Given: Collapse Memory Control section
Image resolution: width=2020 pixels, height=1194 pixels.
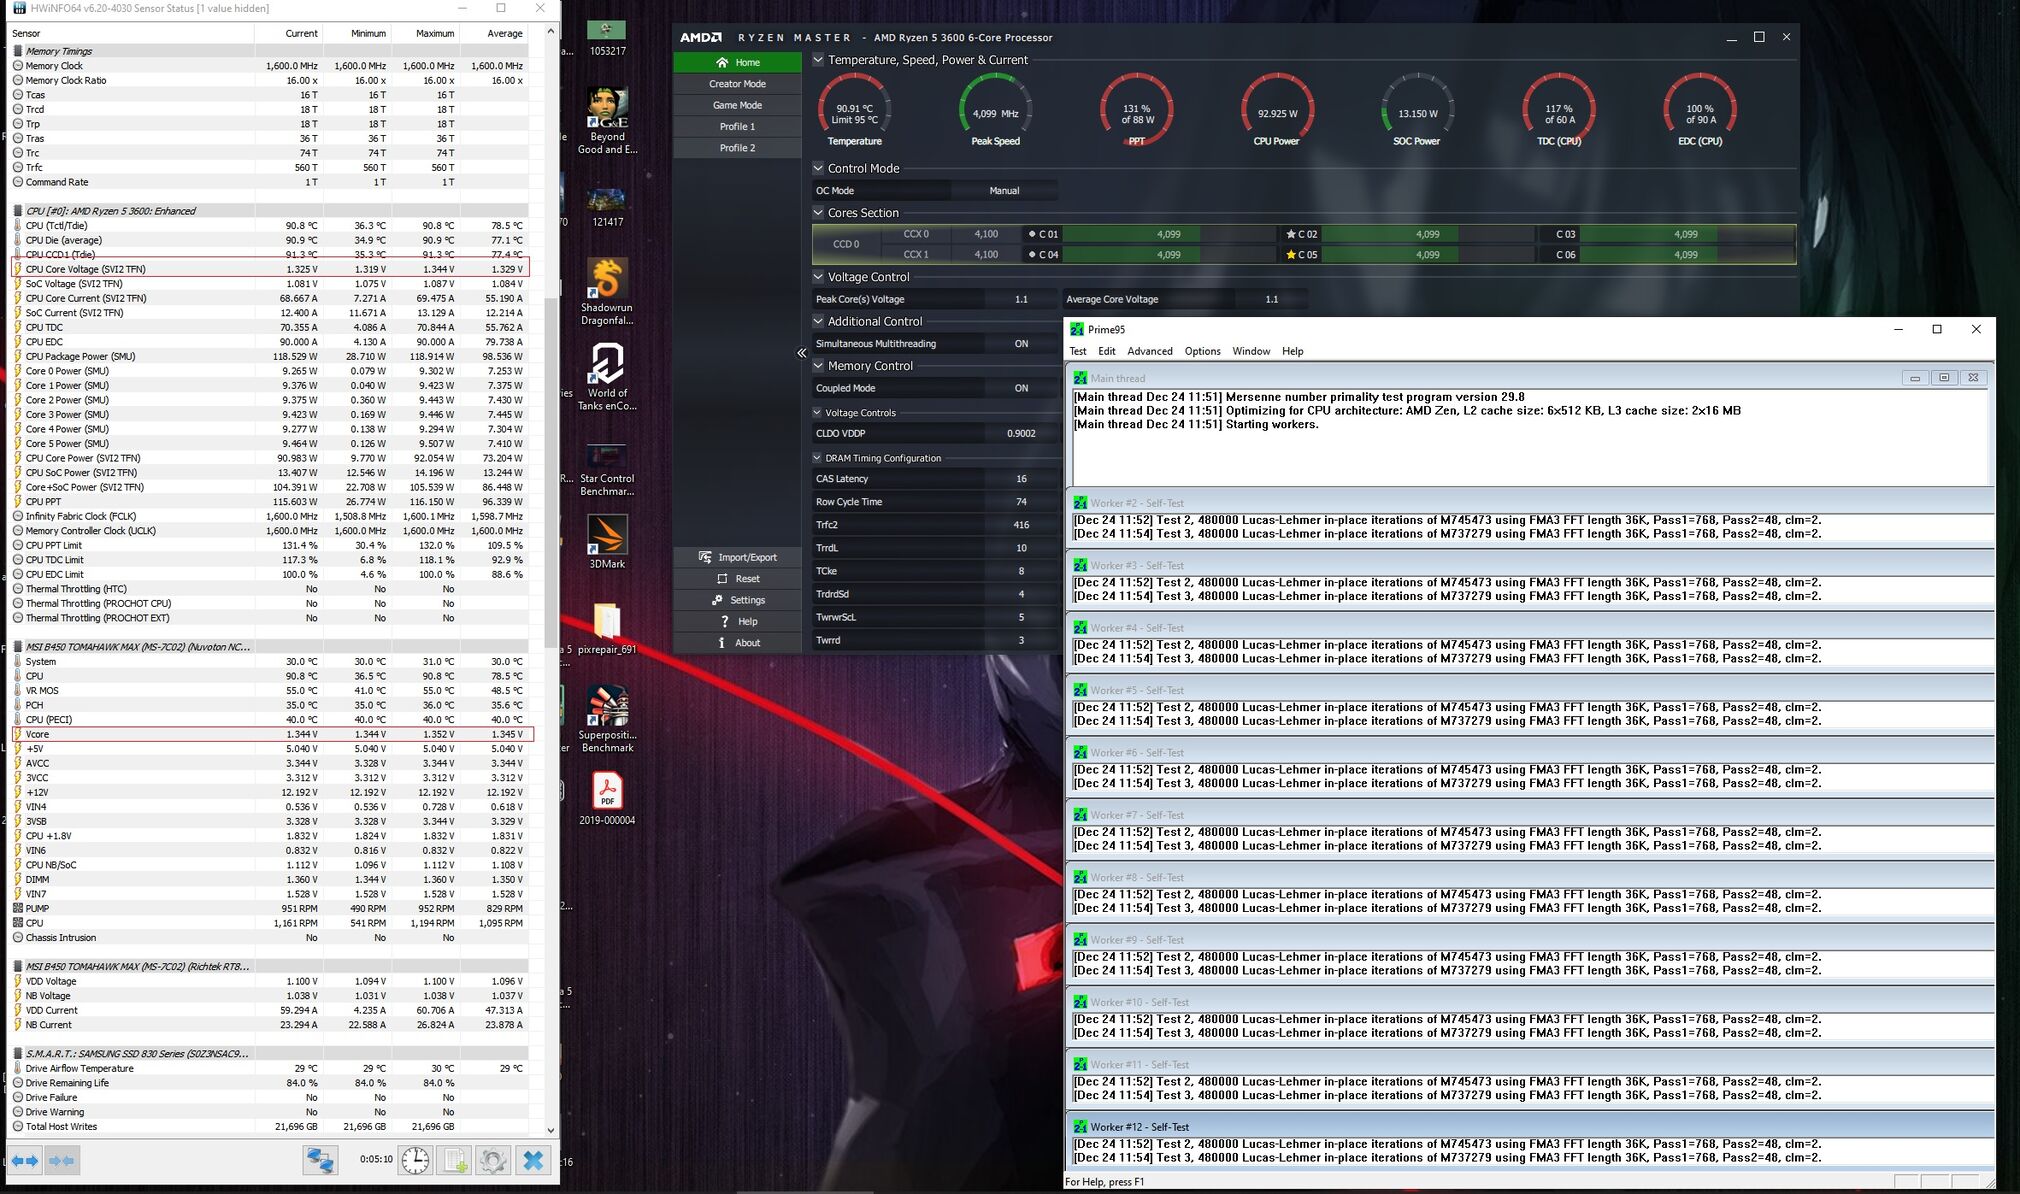Looking at the screenshot, I should pos(818,366).
